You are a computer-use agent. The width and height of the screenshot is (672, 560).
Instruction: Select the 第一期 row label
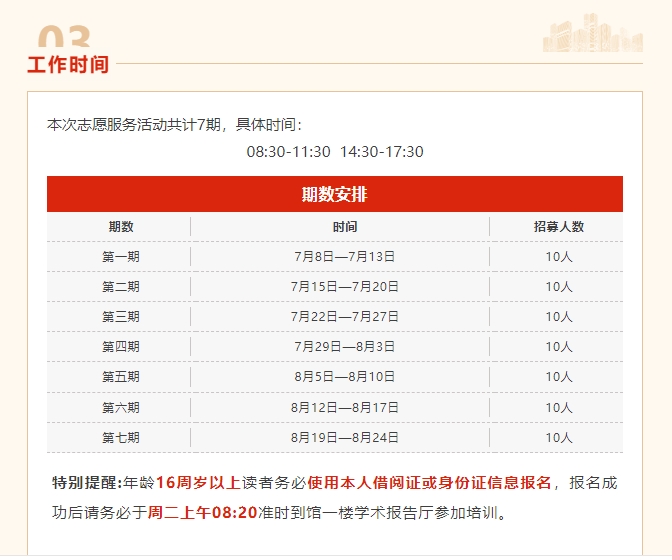pos(120,257)
